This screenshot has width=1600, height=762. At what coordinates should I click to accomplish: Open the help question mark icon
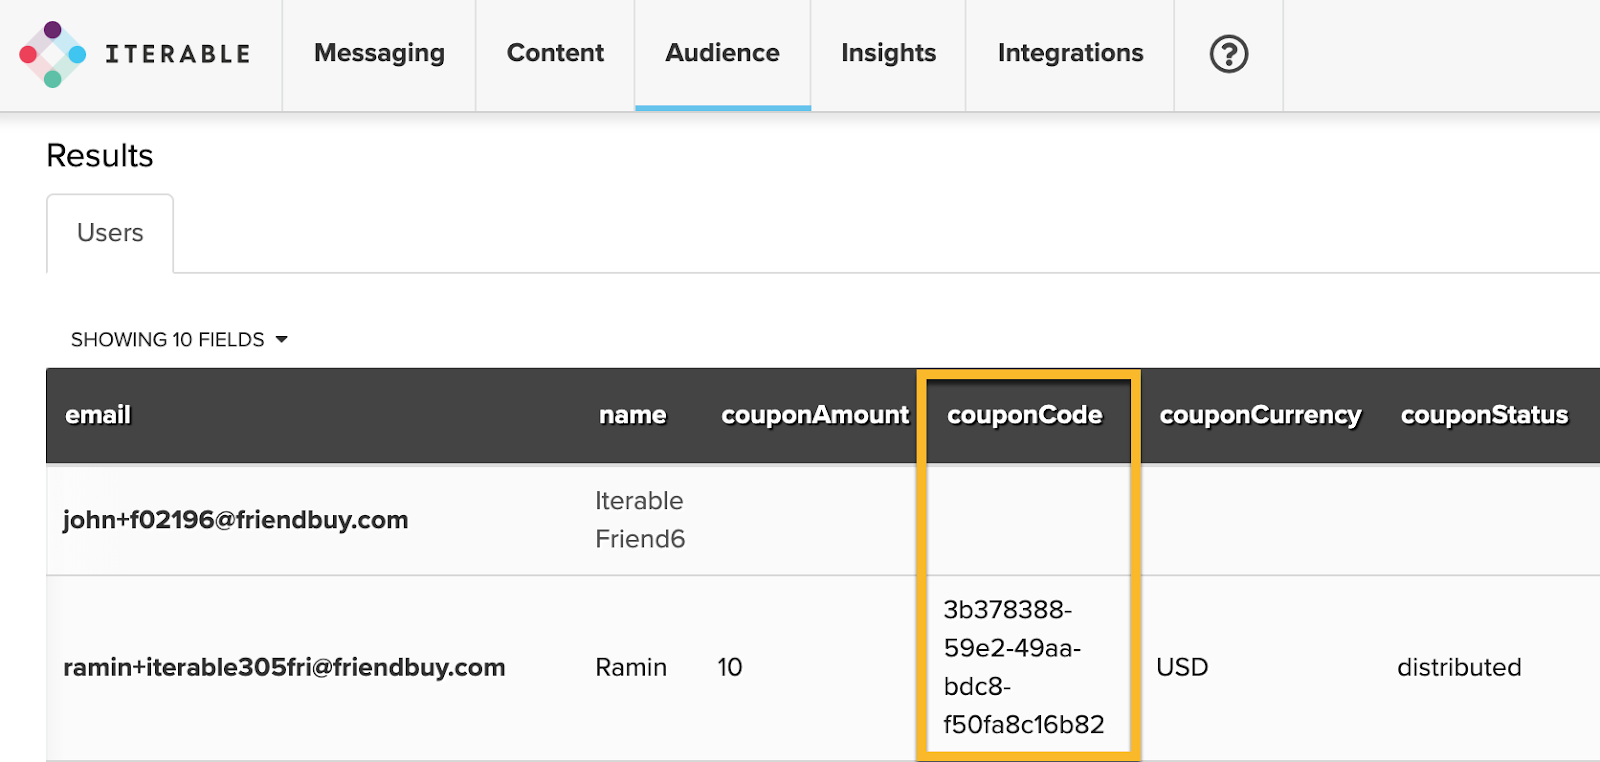pos(1228,54)
